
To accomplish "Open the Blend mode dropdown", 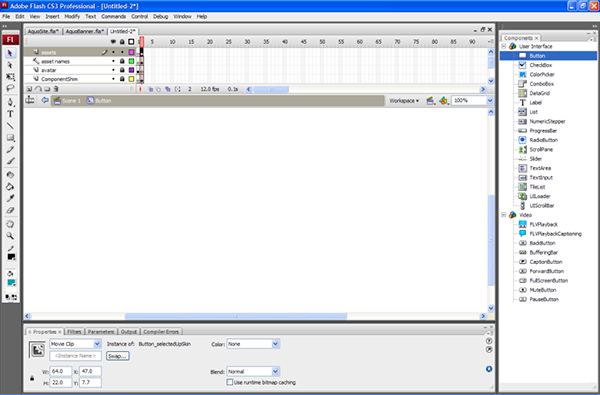I will click(253, 371).
